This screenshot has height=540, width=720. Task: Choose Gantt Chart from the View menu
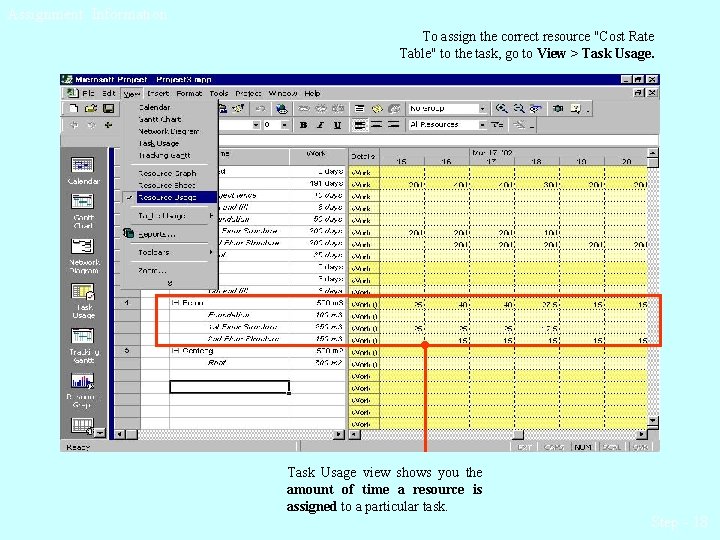click(x=160, y=119)
